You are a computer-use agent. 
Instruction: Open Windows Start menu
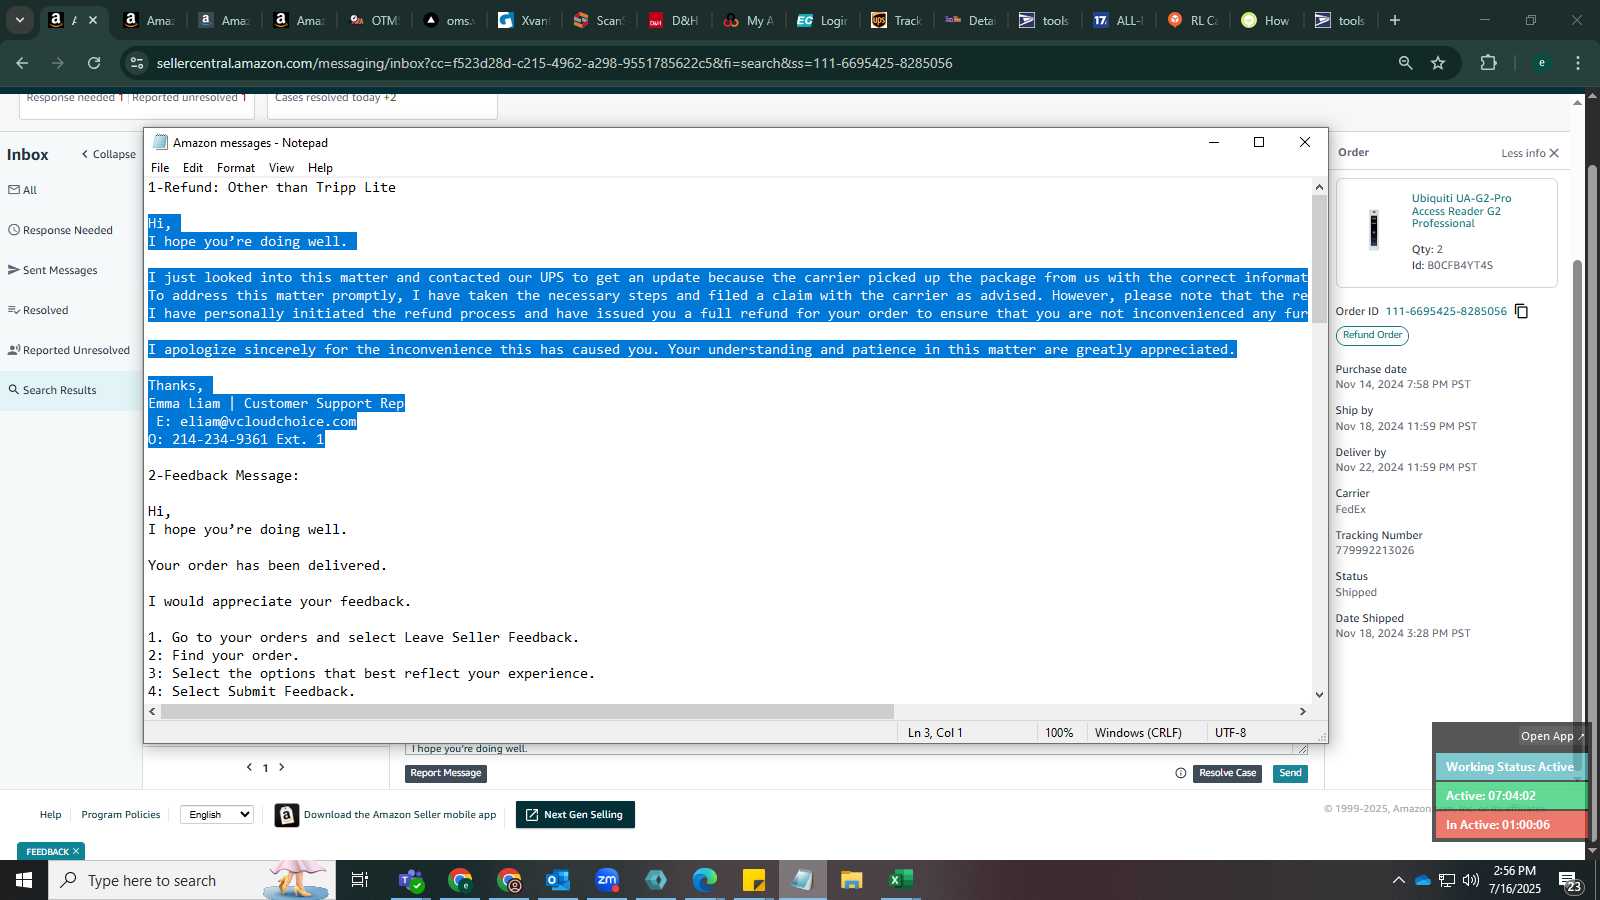[24, 880]
